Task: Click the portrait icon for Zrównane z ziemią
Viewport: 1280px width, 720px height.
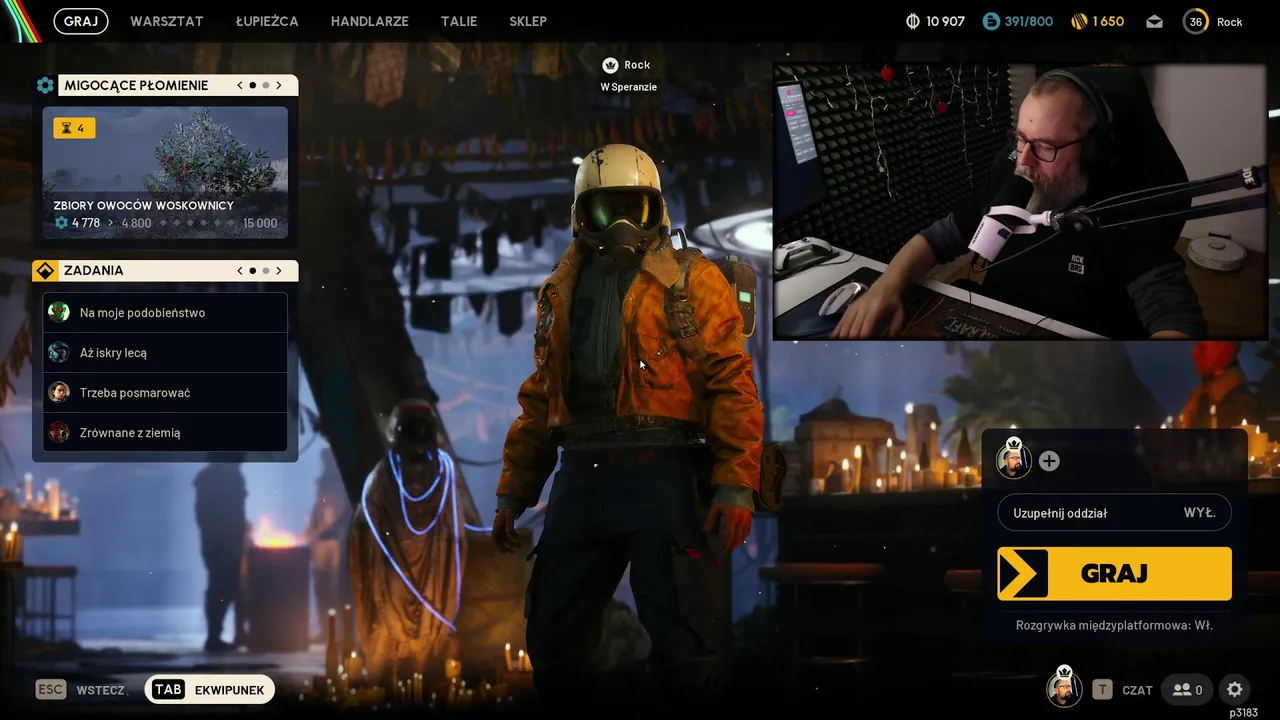Action: click(x=59, y=432)
